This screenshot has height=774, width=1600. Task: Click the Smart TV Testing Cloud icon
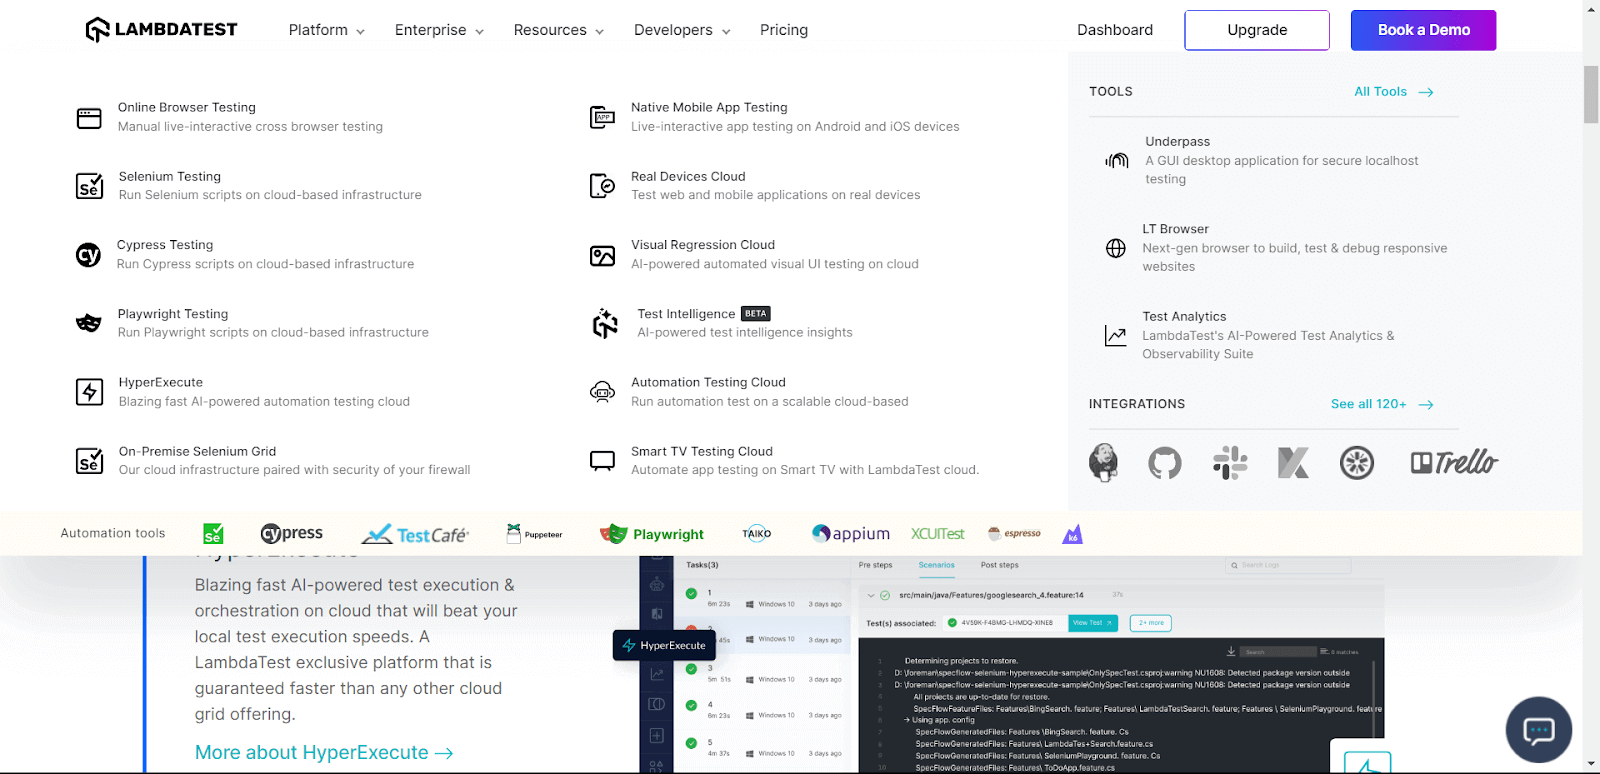(x=602, y=461)
